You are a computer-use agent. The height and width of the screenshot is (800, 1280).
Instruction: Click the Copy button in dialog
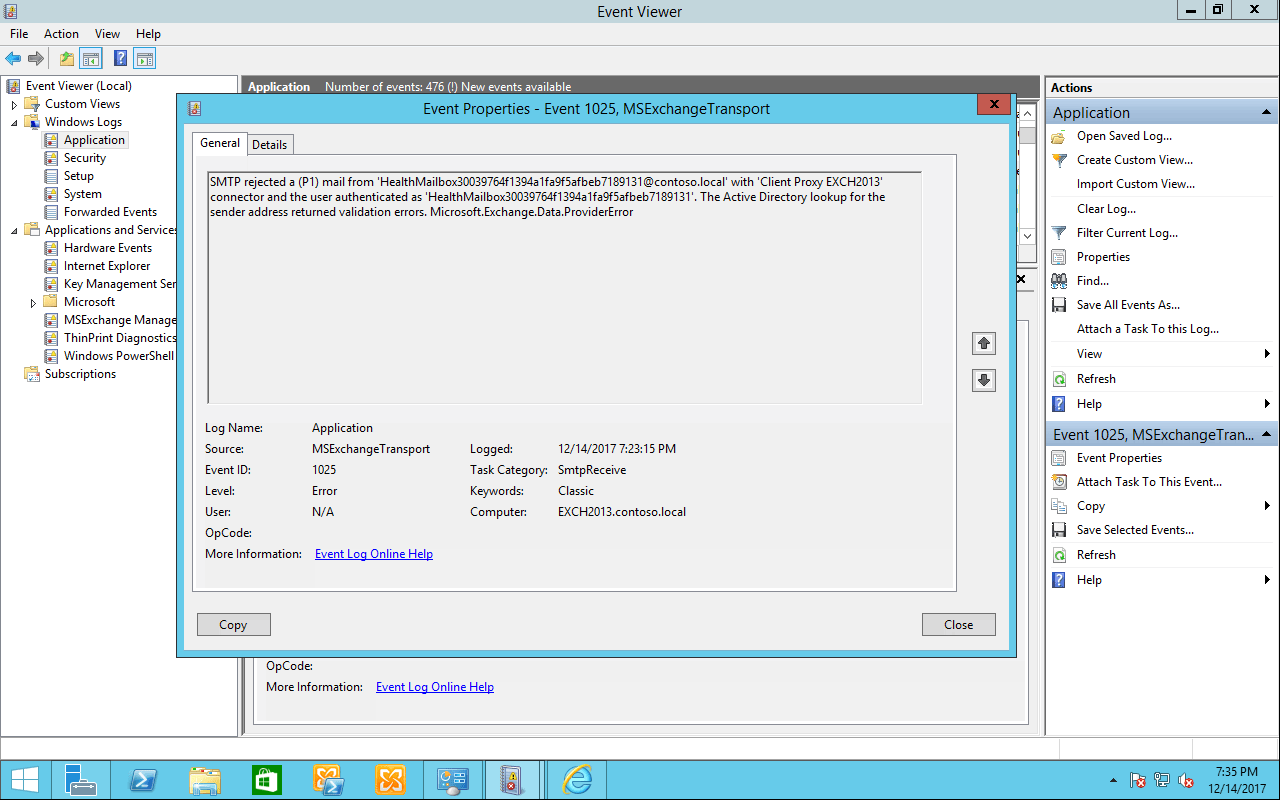pos(233,625)
